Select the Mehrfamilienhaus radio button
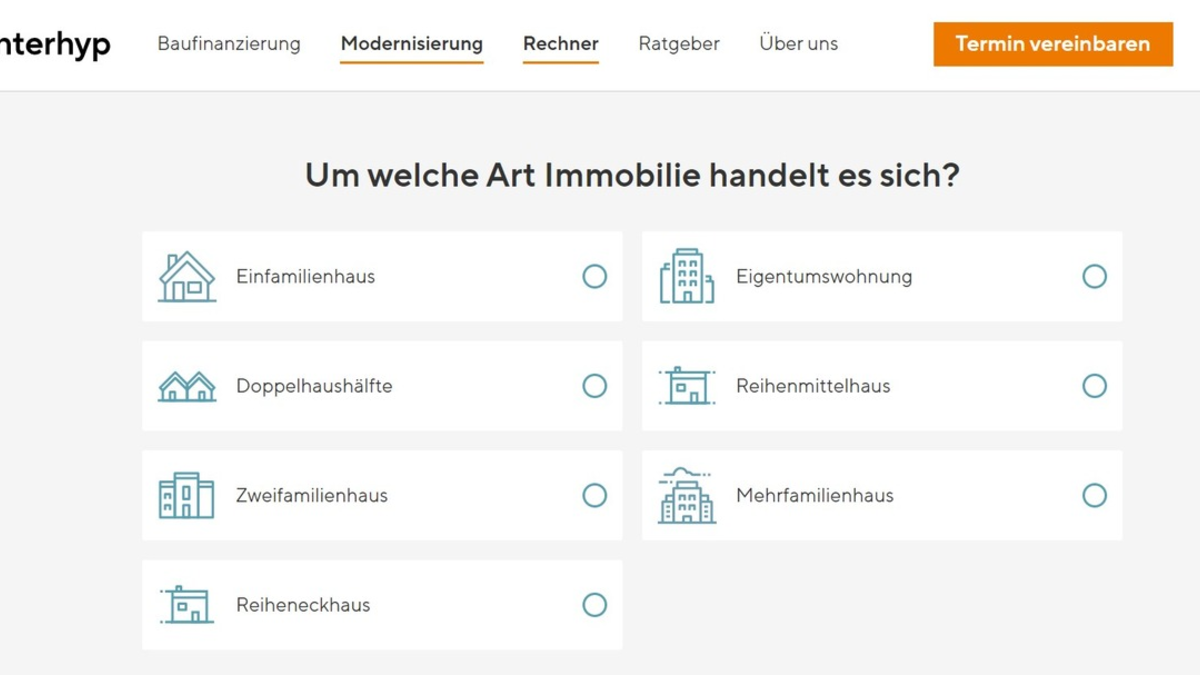Screen dimensions: 1200x675 tap(1095, 495)
